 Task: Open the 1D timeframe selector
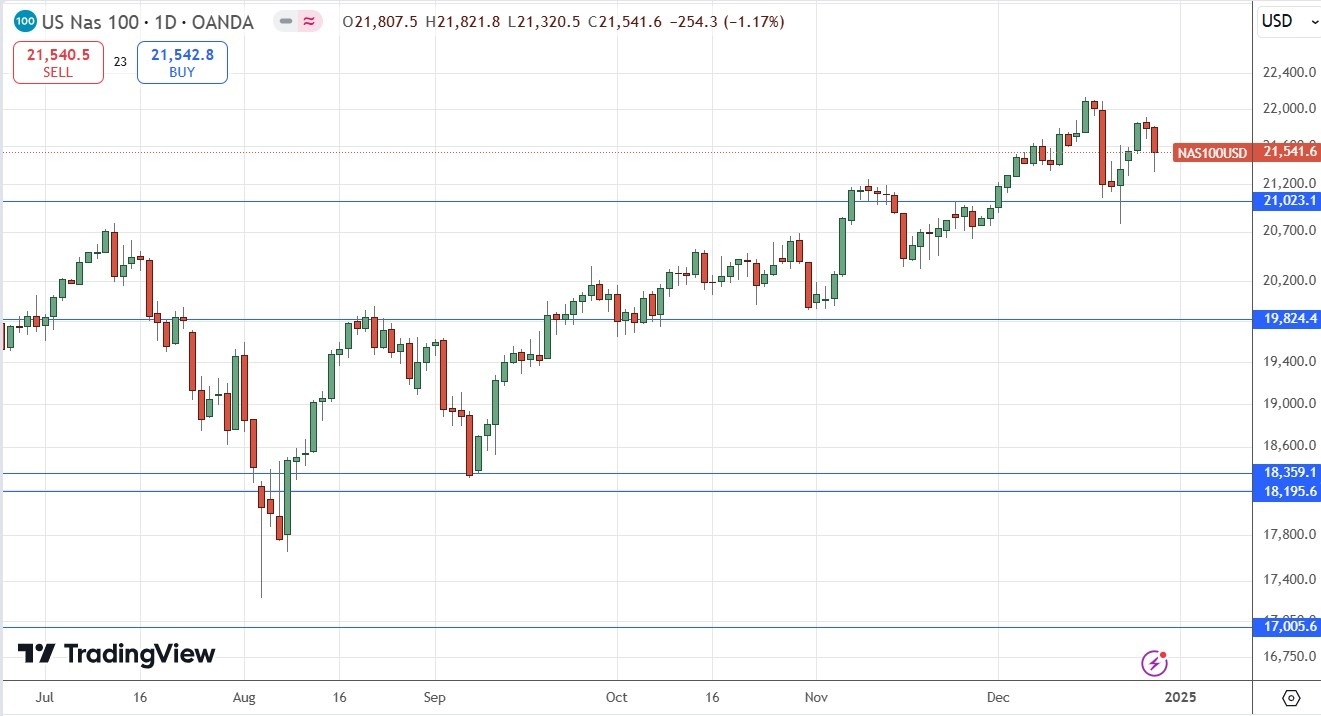click(165, 21)
